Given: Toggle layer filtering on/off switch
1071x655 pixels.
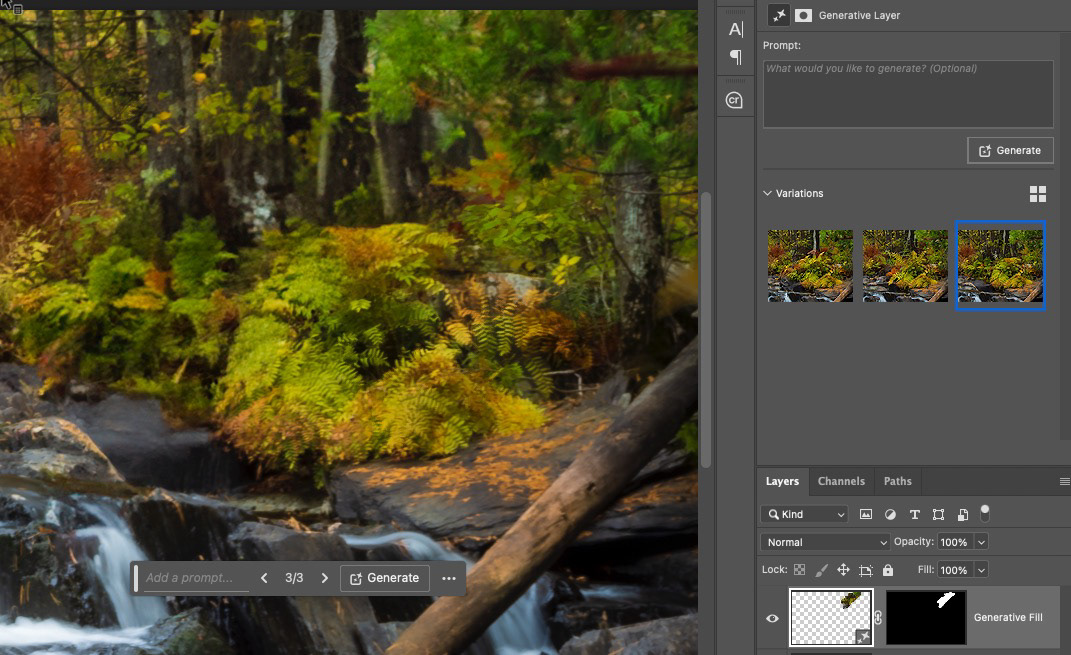Looking at the screenshot, I should pos(985,513).
